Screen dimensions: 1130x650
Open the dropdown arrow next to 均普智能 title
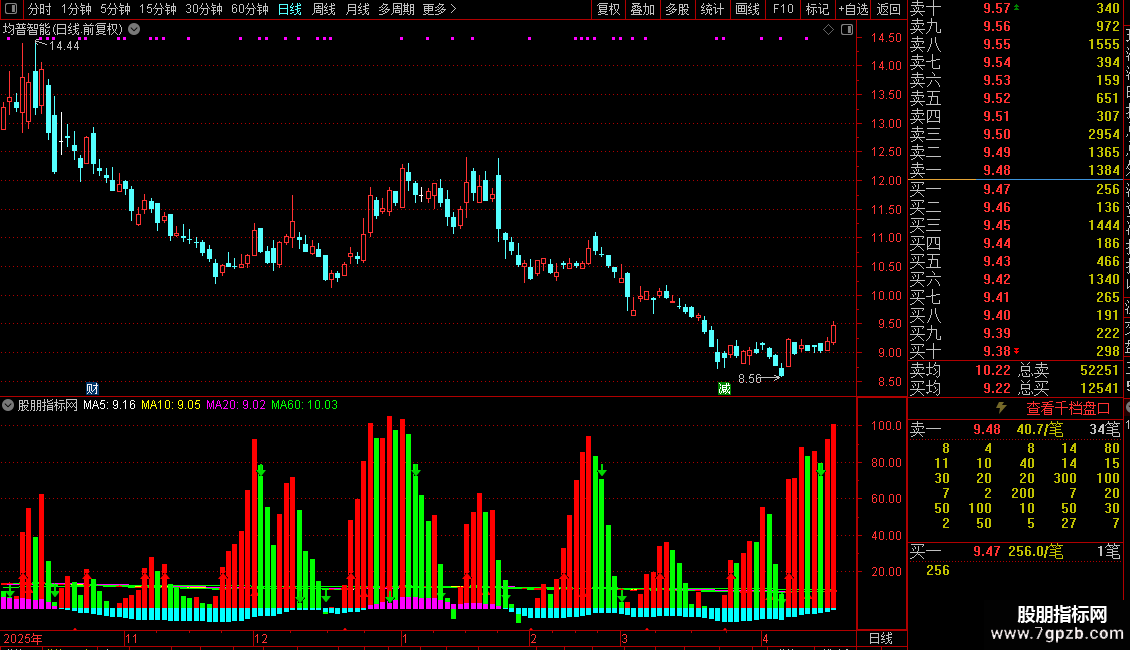[x=134, y=30]
